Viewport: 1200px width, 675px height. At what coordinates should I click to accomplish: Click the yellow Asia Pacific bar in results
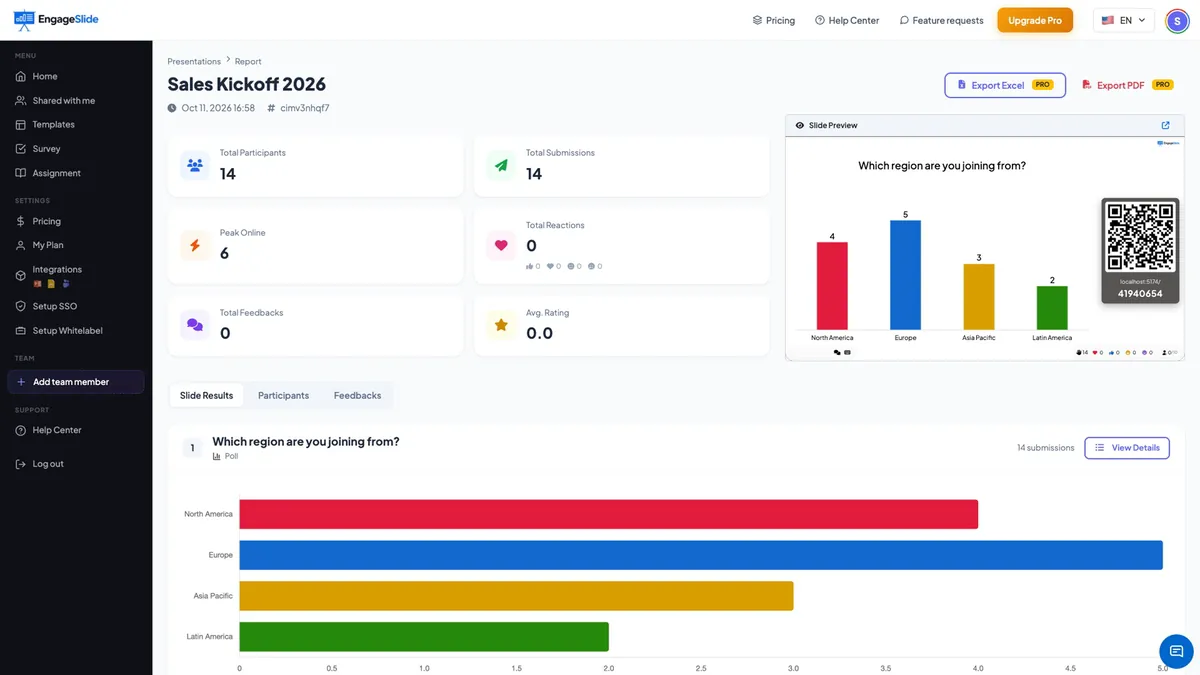pos(516,596)
